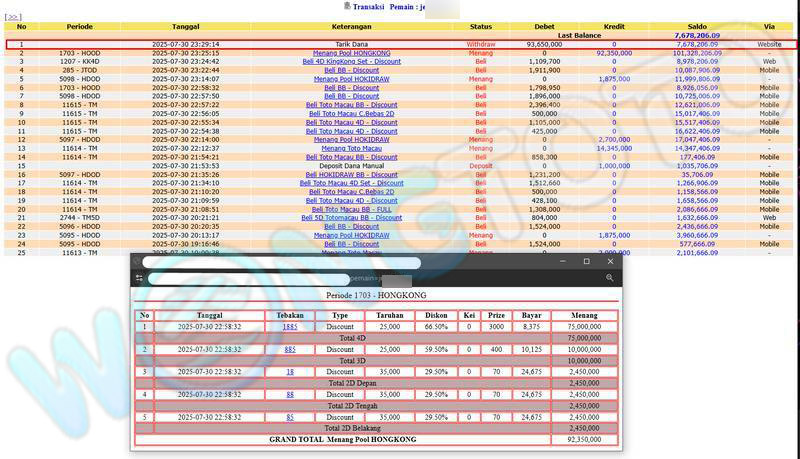Open Menang Pool HOKIDRAW in row 12

(x=352, y=139)
